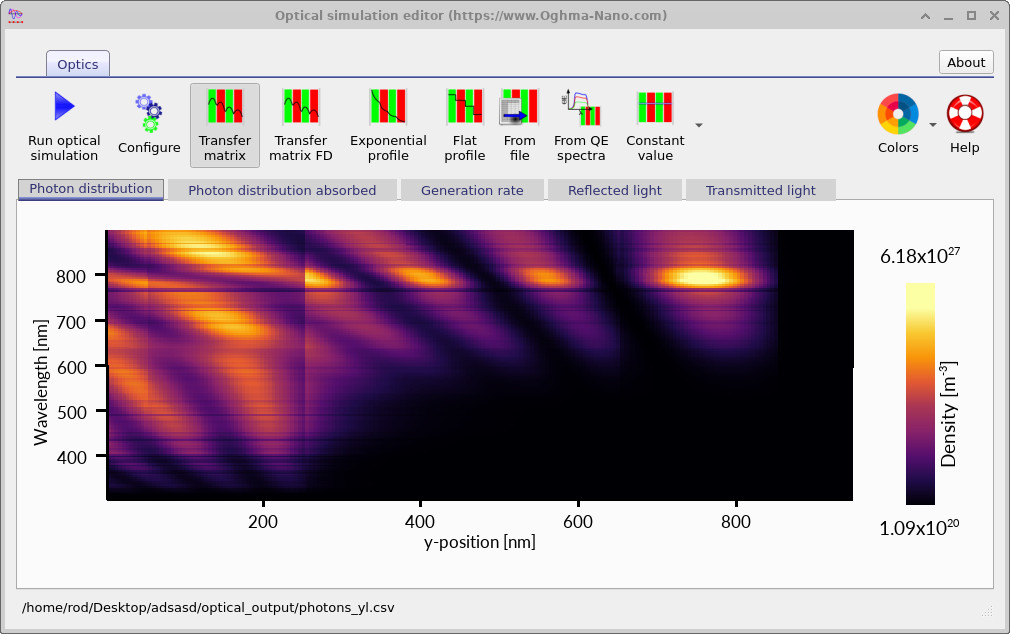Click the Wavelength [nm] axis label
This screenshot has height=634, width=1010.
(41, 382)
